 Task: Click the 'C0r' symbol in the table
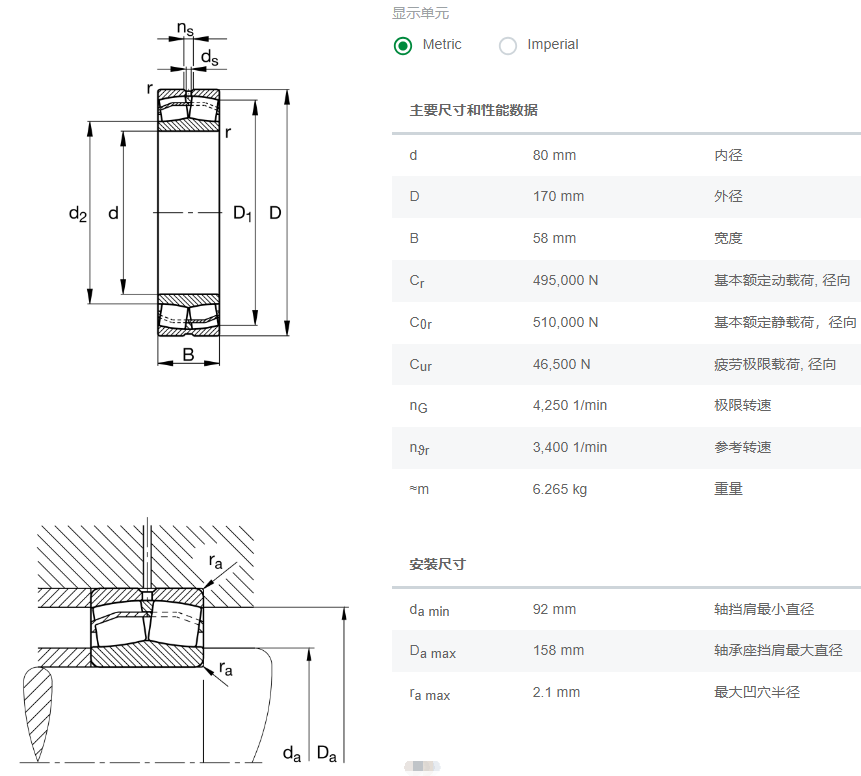click(421, 323)
